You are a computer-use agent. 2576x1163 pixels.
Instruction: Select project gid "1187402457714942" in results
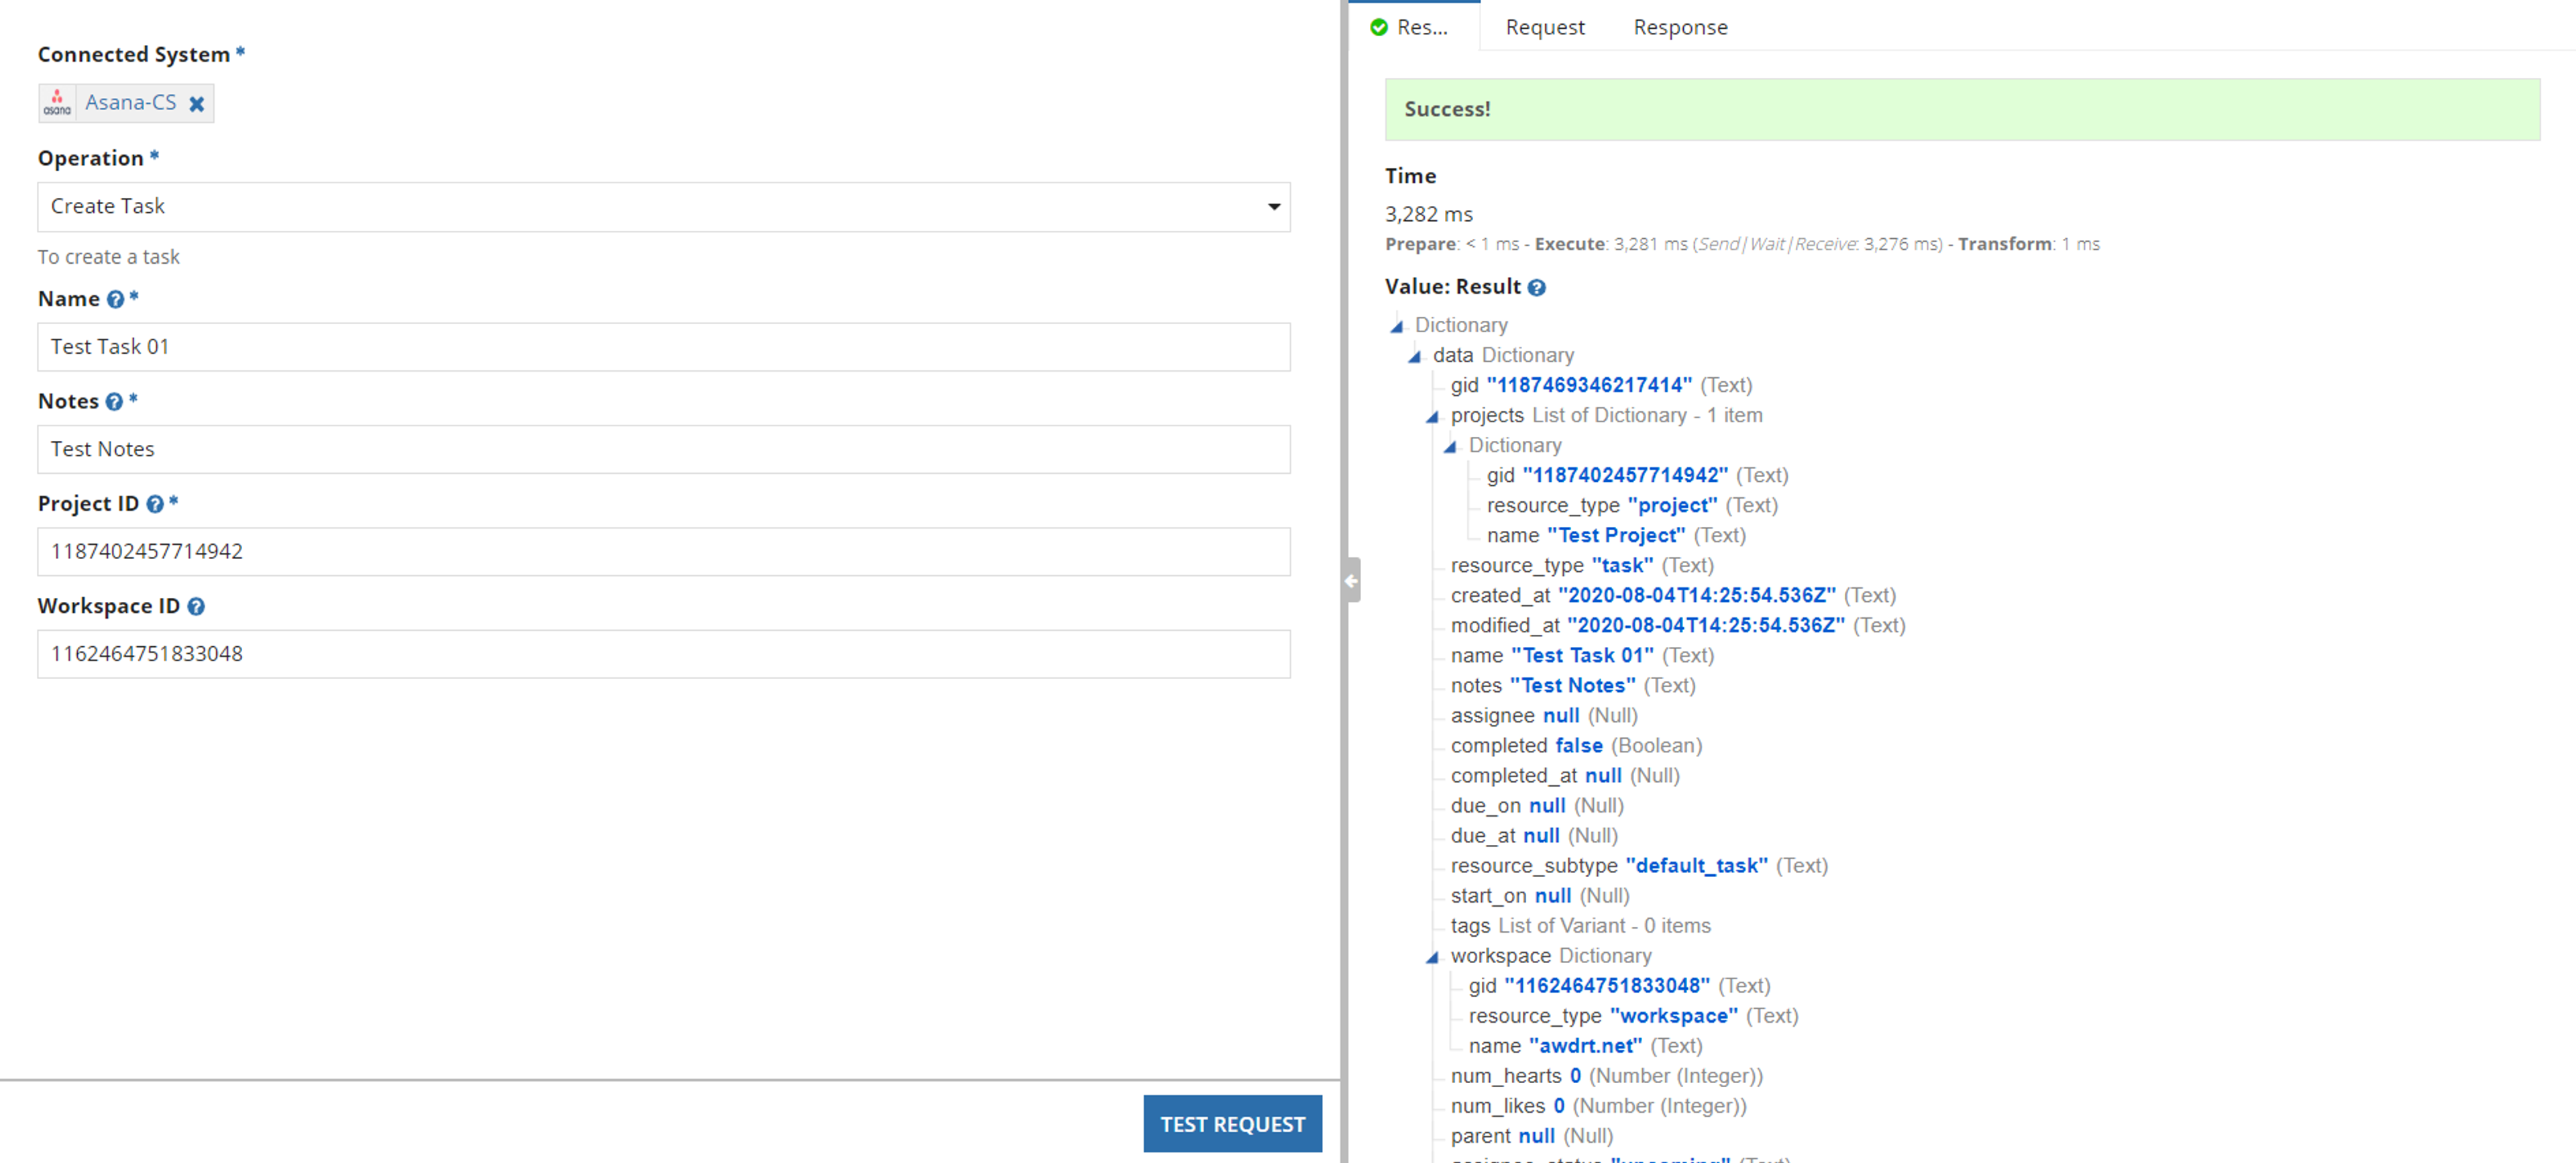pyautogui.click(x=1625, y=475)
